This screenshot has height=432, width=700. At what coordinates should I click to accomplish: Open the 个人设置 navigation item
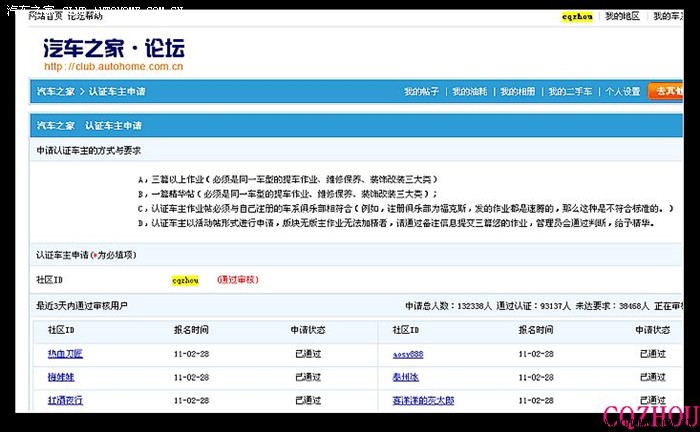[623, 91]
